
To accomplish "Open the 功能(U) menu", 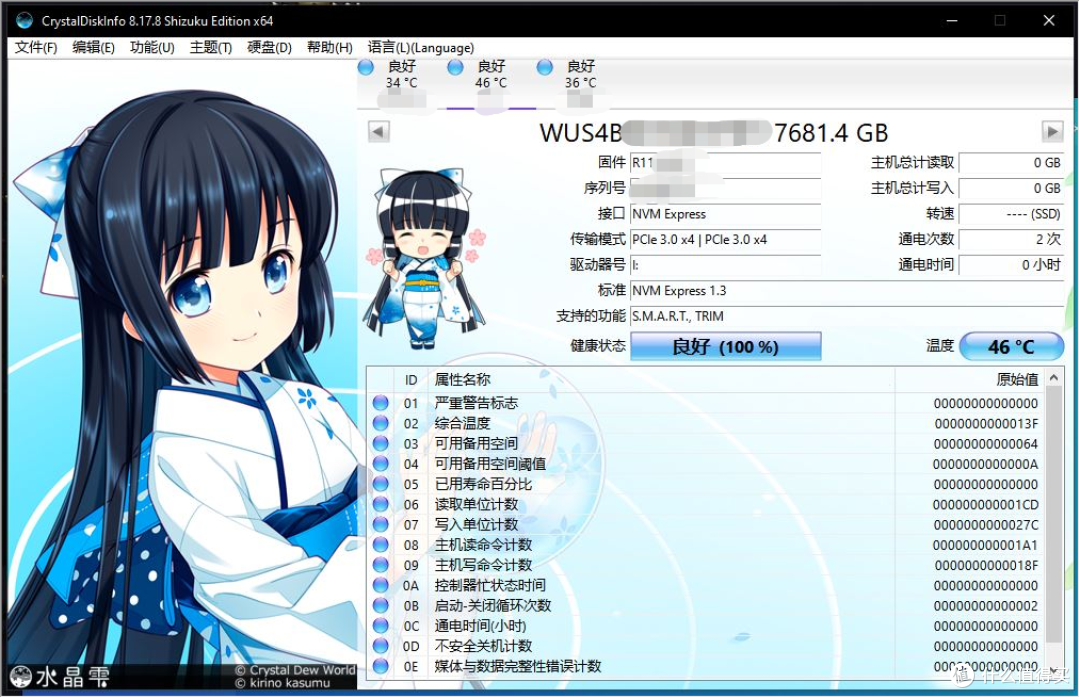I will tap(152, 48).
